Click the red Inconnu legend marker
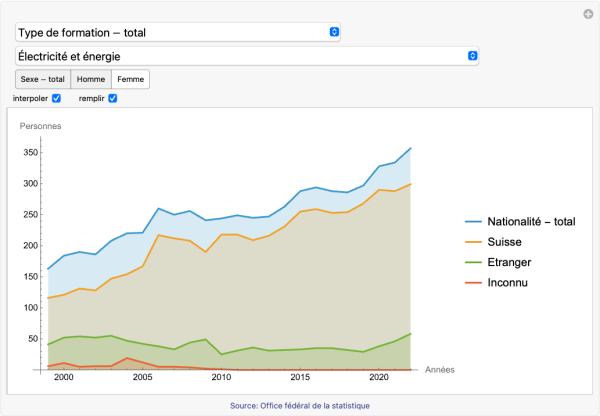 [x=472, y=283]
